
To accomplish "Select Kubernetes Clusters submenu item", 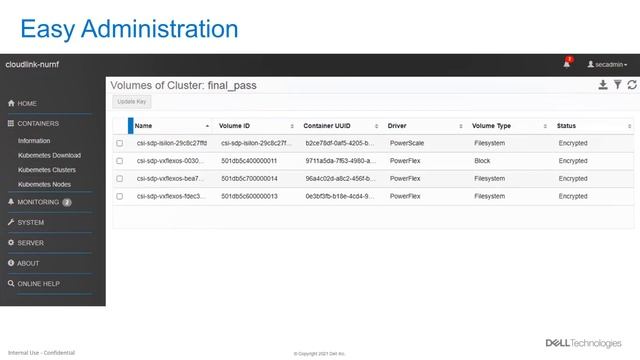I will 47,170.
